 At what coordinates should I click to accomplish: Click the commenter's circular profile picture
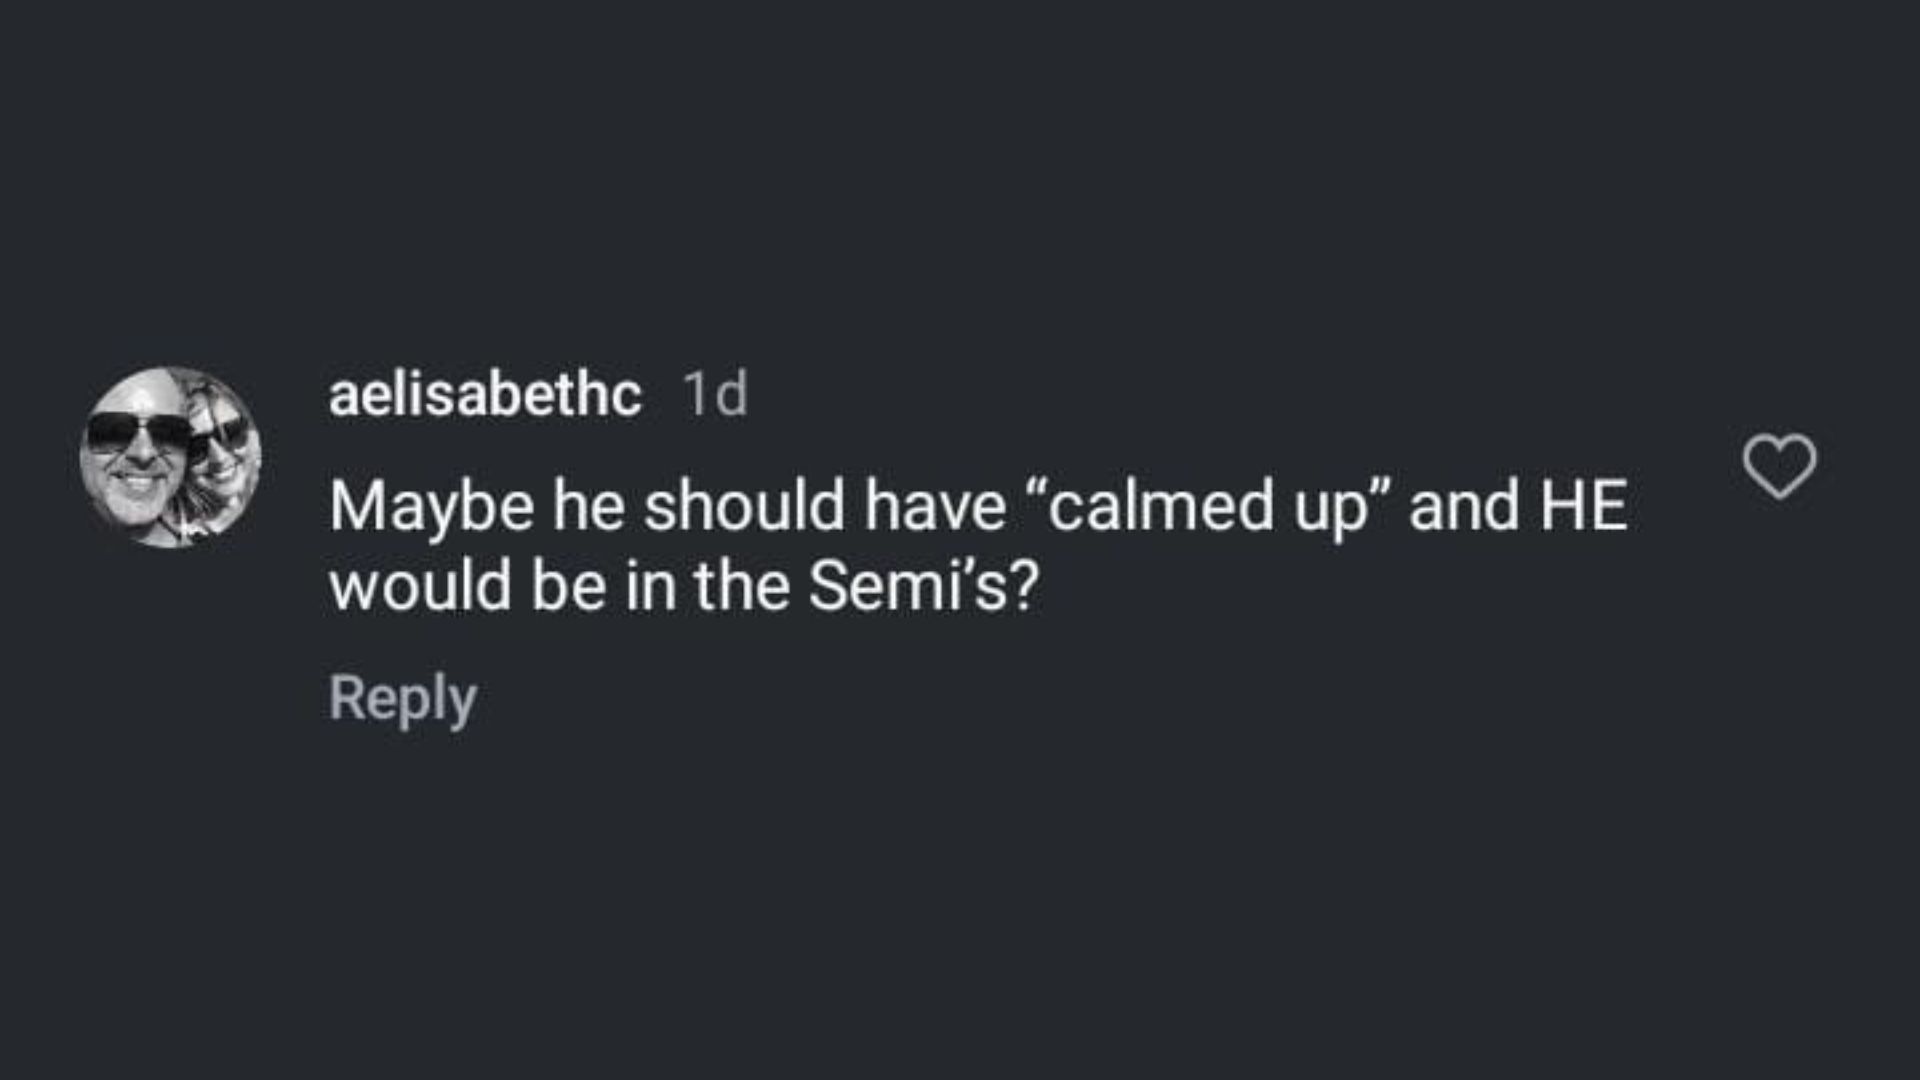click(x=170, y=457)
